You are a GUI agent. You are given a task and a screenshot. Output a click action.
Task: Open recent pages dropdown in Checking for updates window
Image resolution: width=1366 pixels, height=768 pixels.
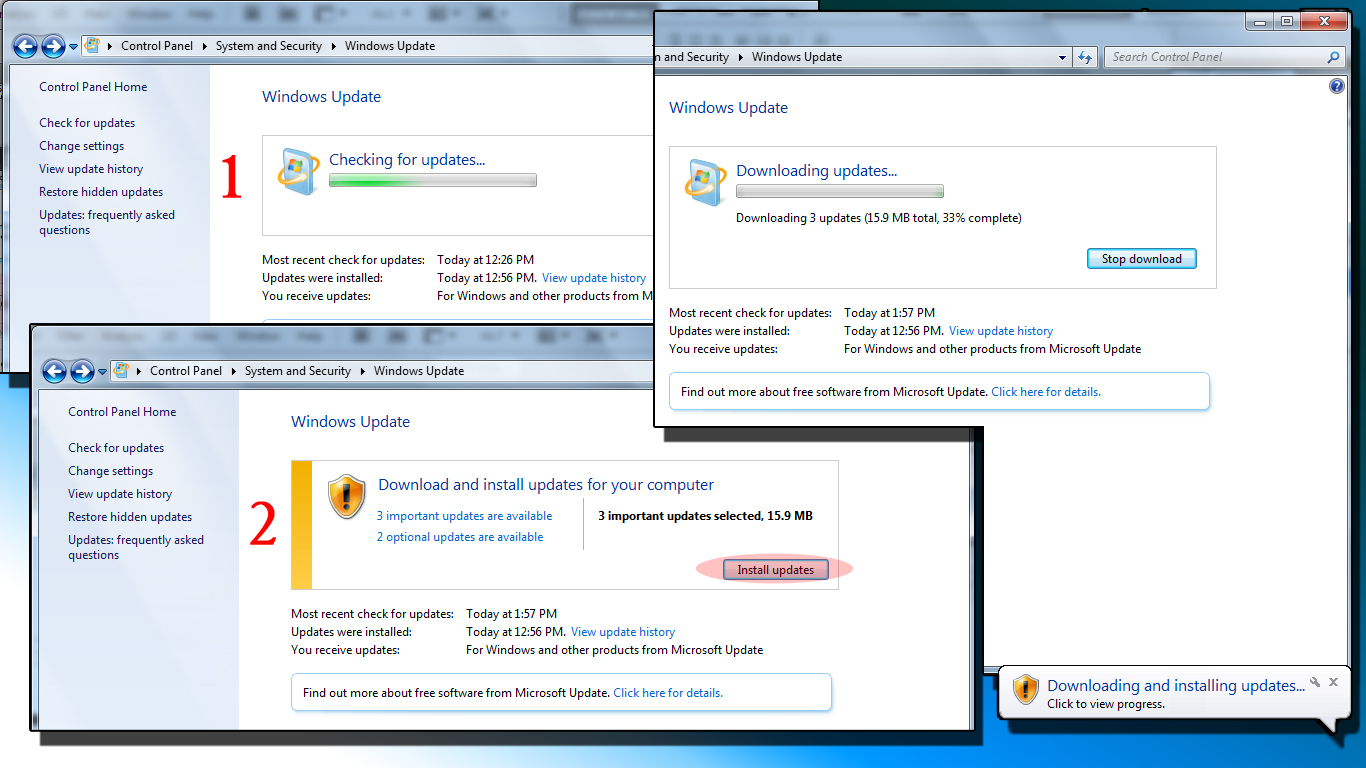[73, 47]
